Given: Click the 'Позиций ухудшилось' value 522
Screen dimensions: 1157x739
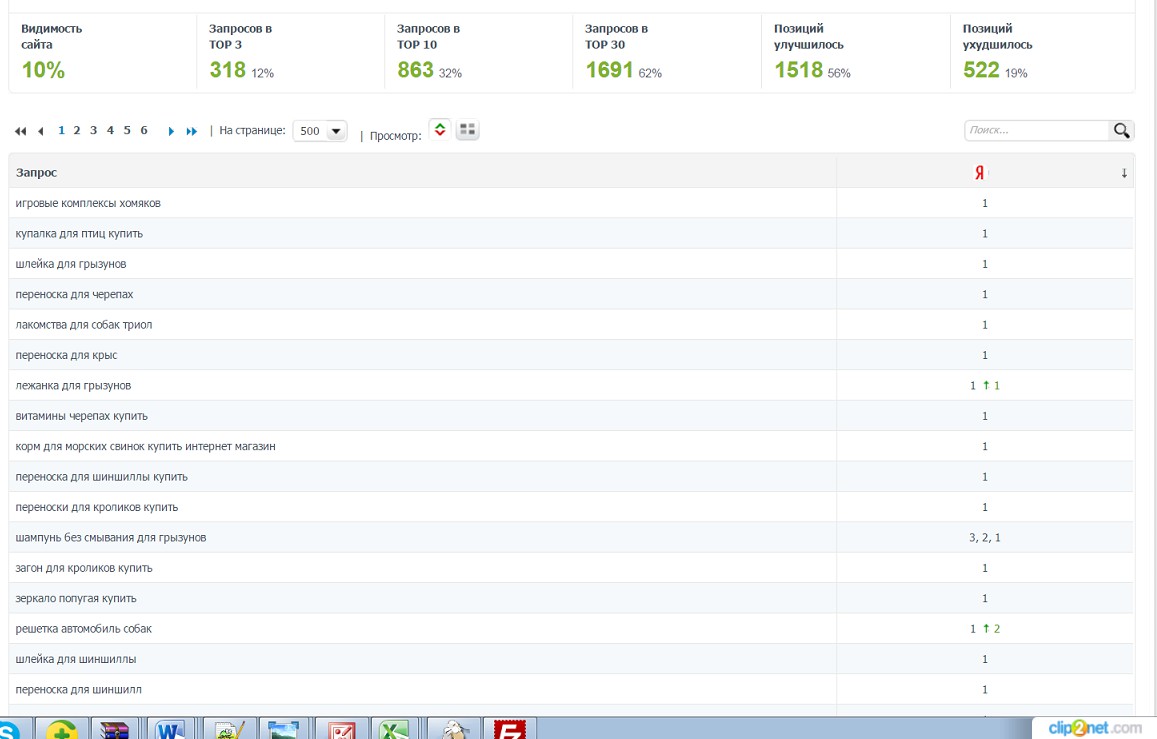Looking at the screenshot, I should (x=981, y=70).
